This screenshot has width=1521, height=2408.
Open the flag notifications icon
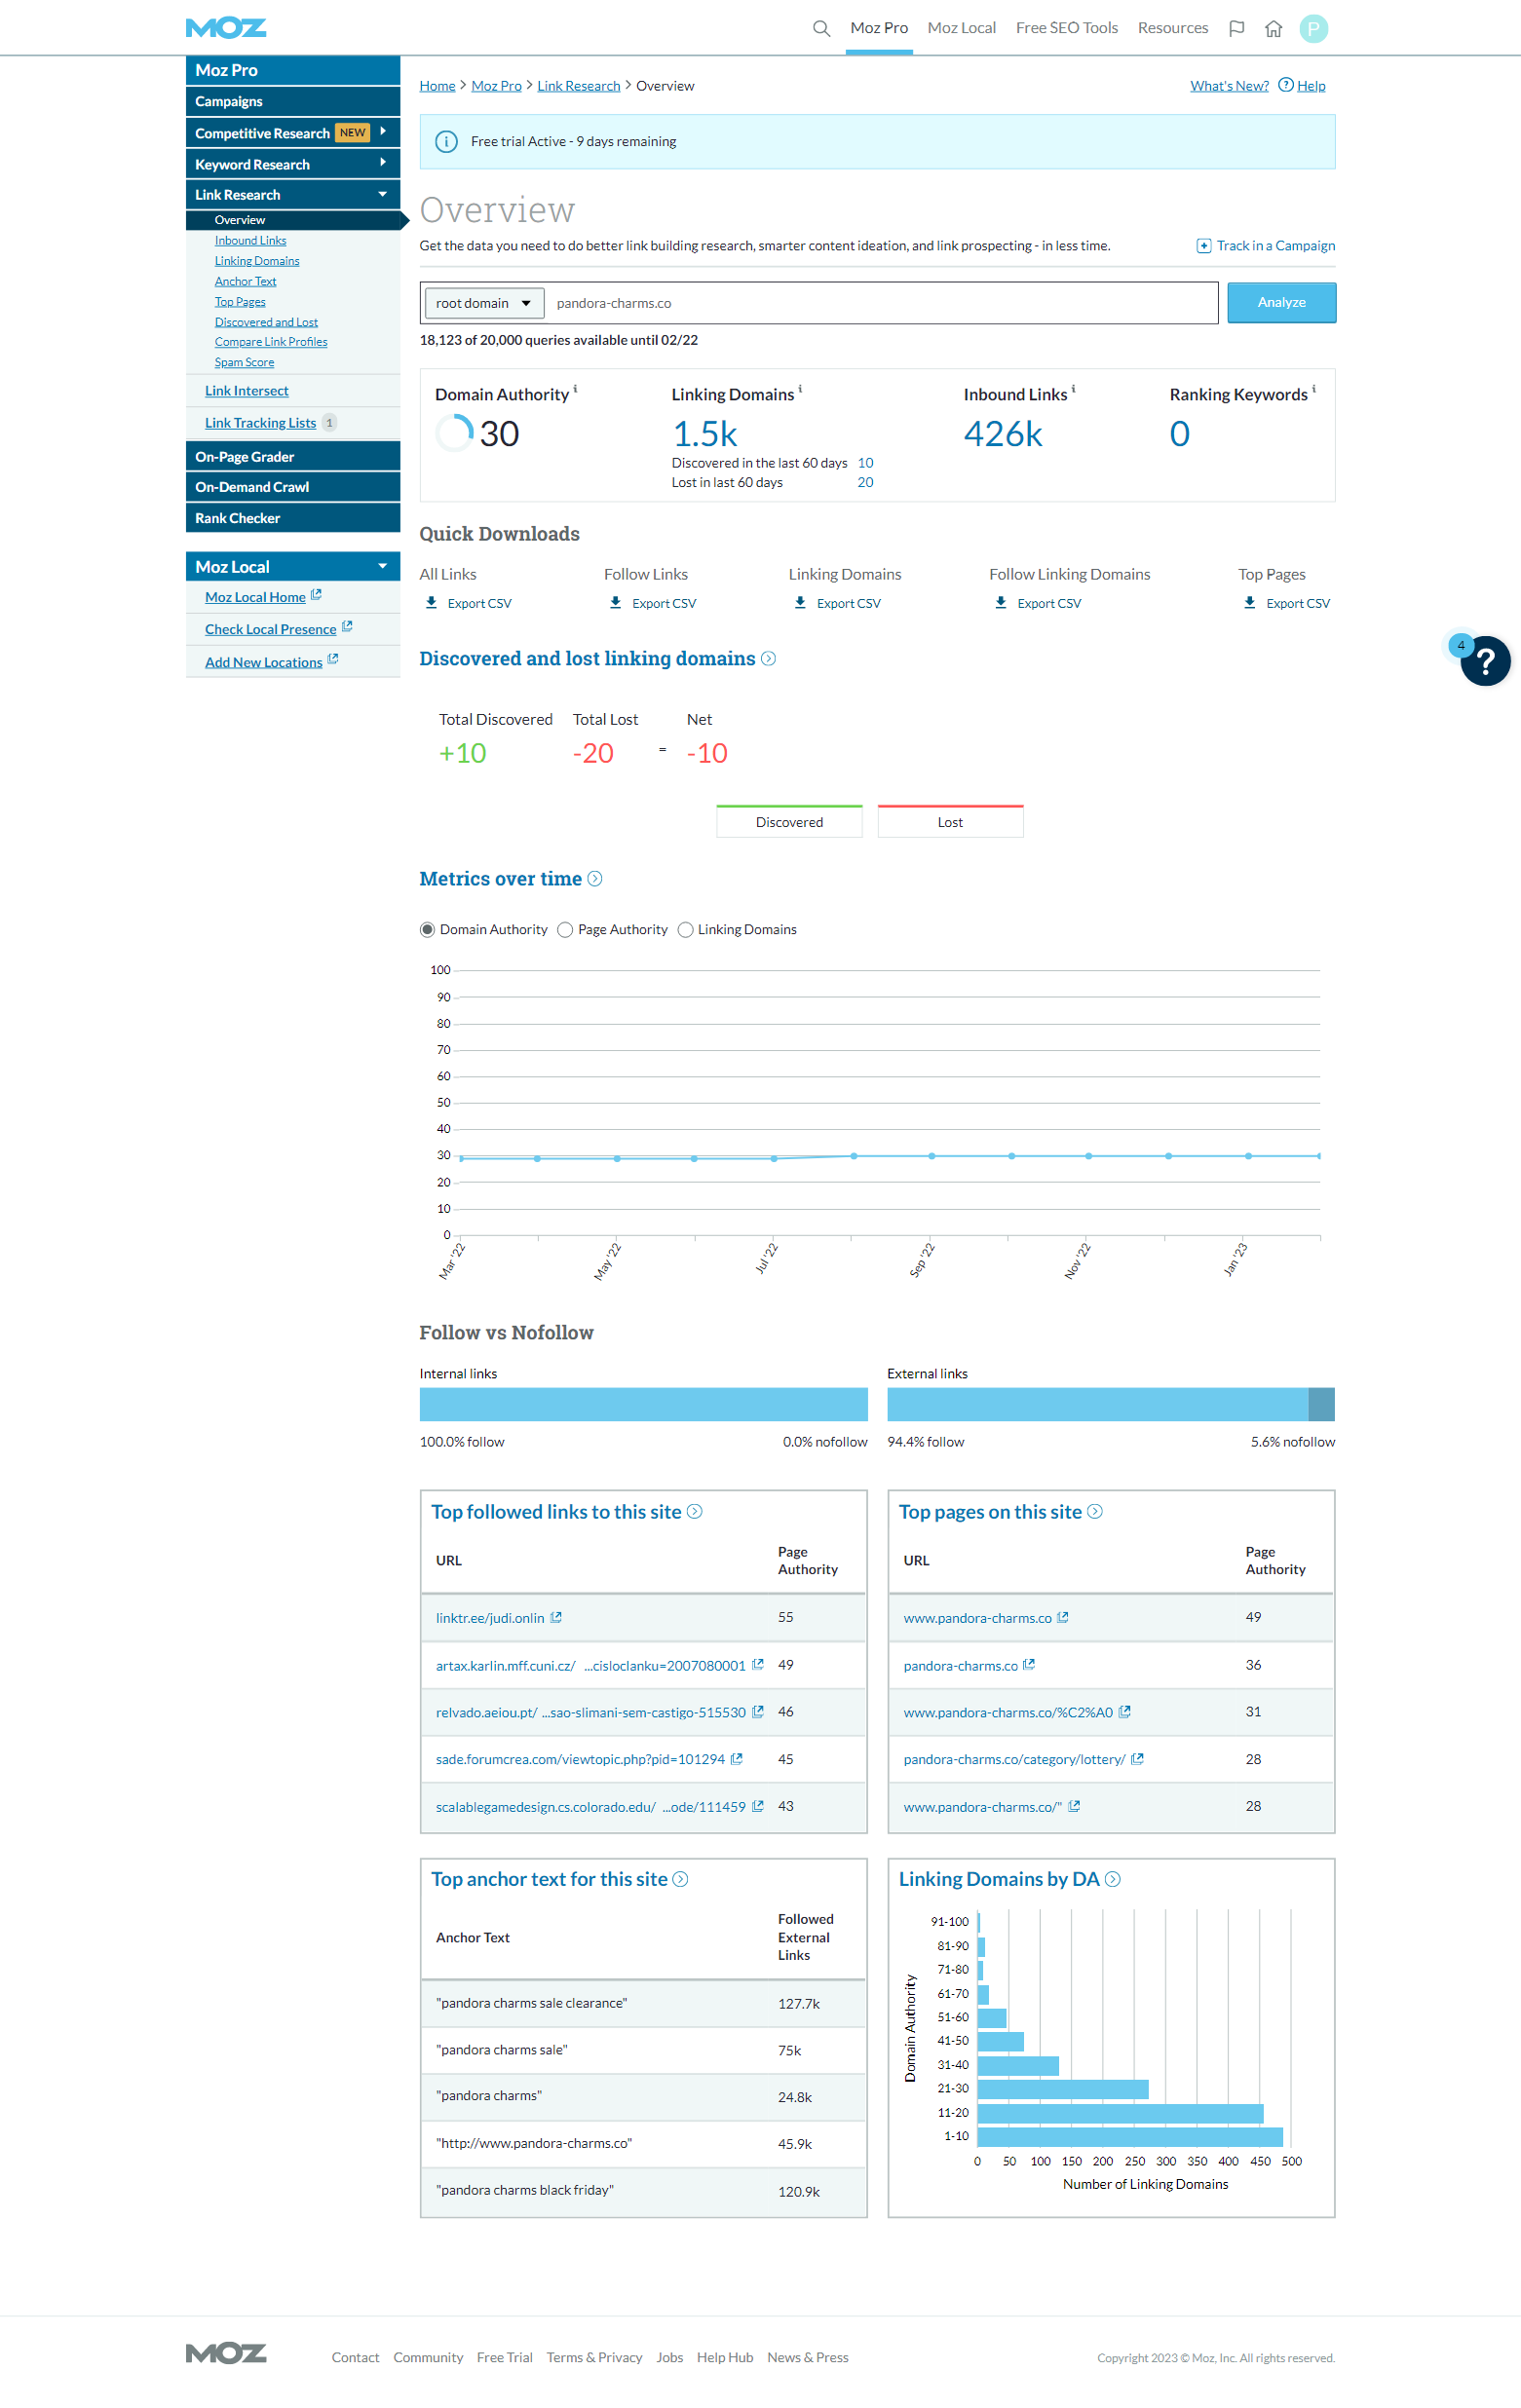tap(1236, 28)
